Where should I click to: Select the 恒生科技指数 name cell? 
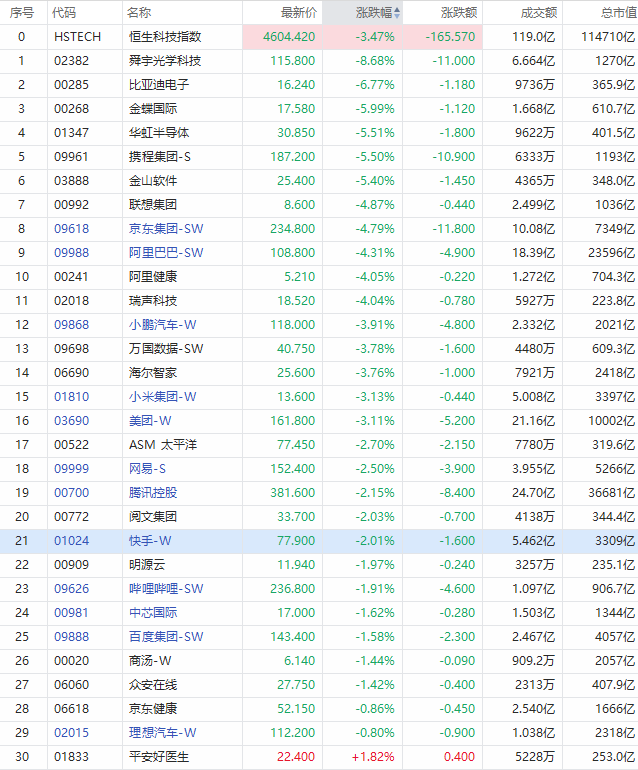pos(182,37)
